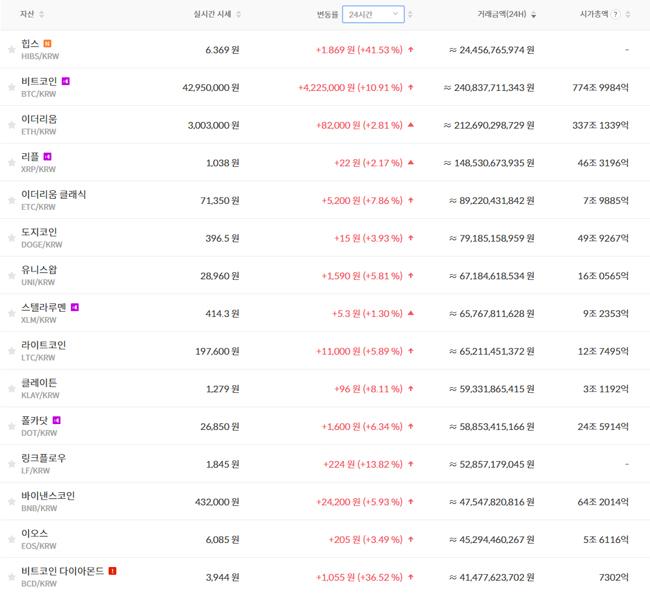Click the change +1,590 원 (+5.81 %)
Screen dimensions: 650x593
pyautogui.click(x=362, y=276)
